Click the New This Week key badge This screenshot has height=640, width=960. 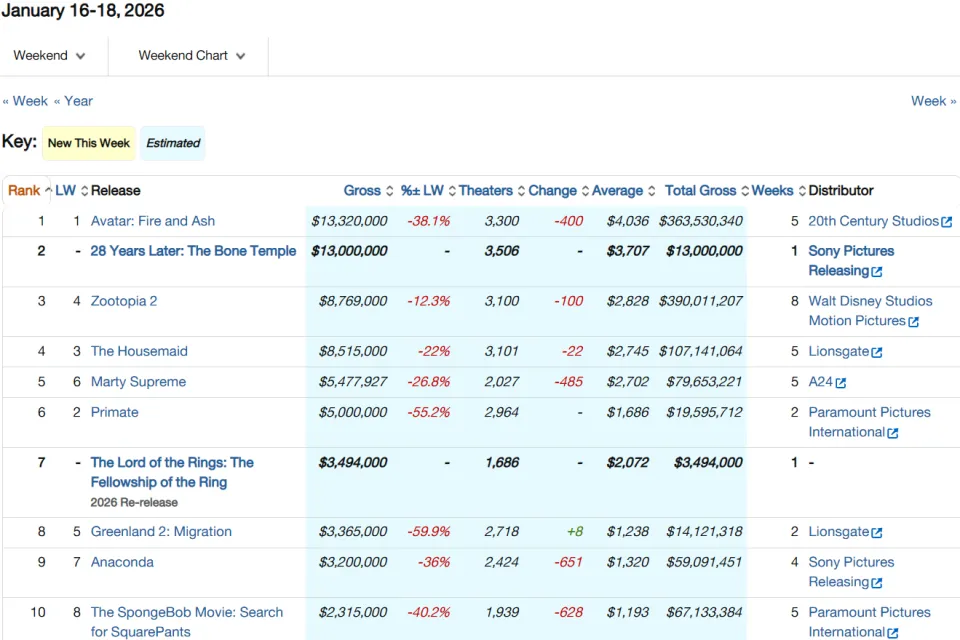click(x=89, y=143)
